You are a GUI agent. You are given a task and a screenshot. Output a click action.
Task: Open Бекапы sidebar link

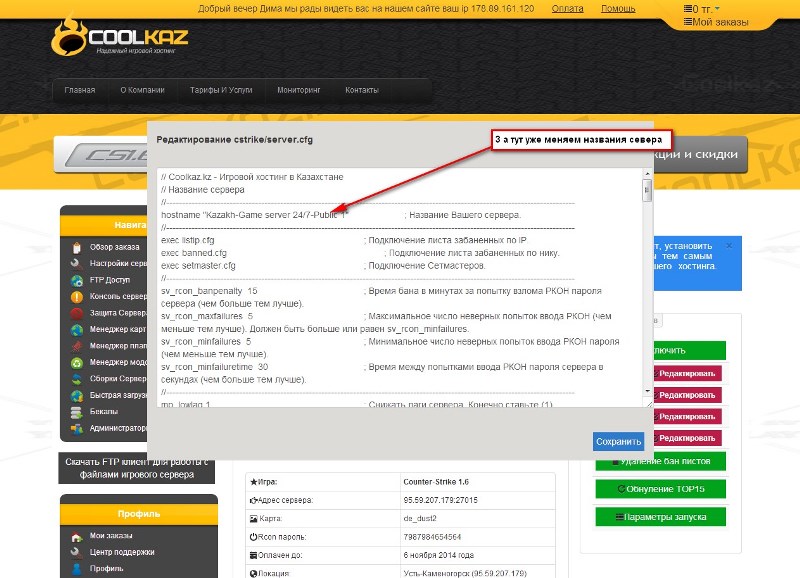104,411
